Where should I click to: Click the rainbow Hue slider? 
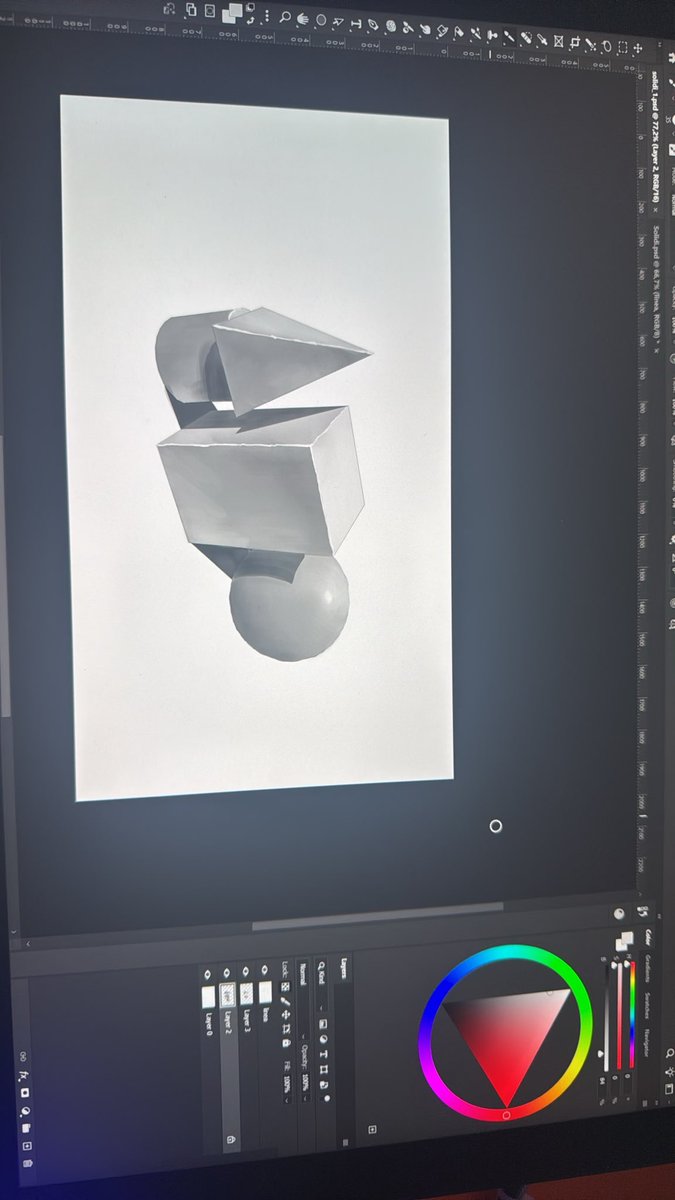[x=632, y=1015]
